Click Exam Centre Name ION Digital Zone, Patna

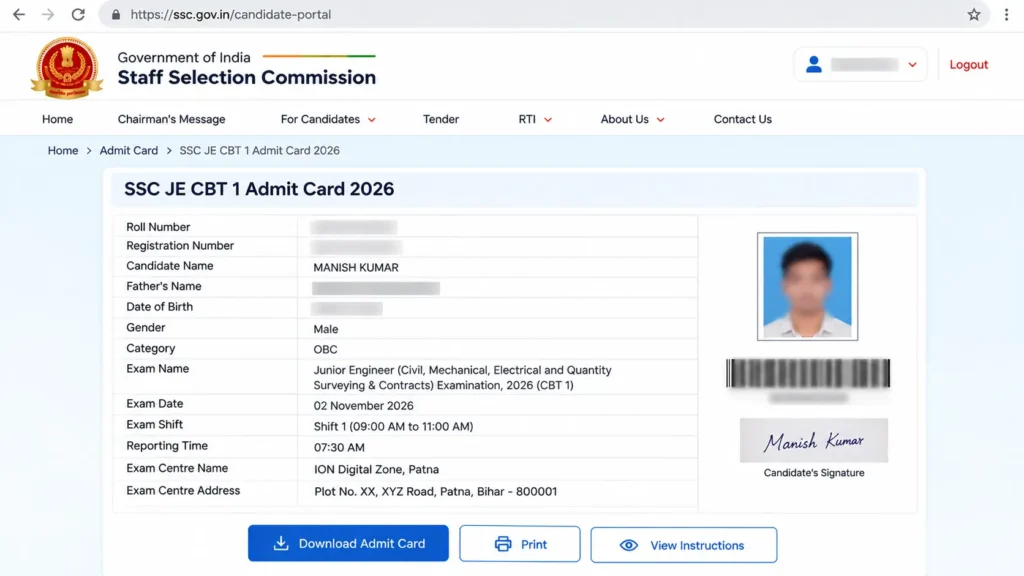pyautogui.click(x=376, y=470)
